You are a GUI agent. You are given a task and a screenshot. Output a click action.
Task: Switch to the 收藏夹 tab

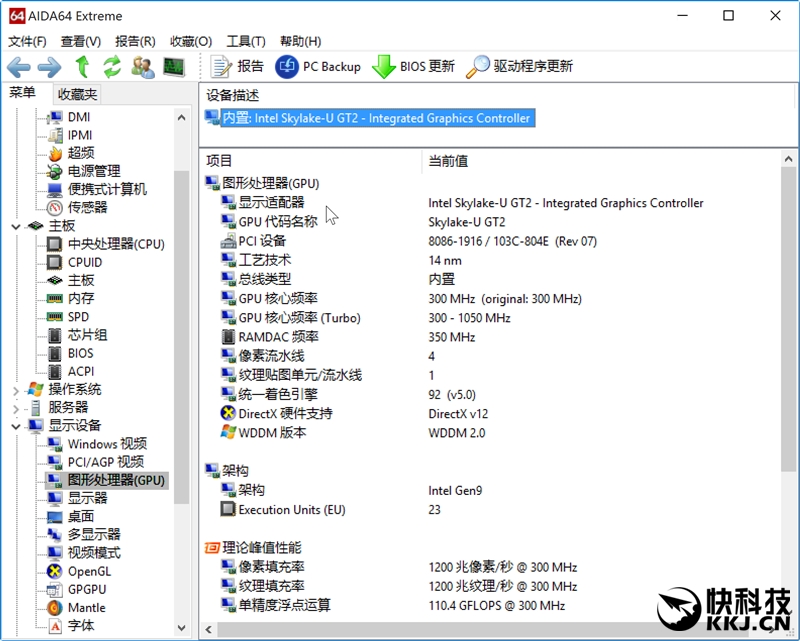point(77,94)
